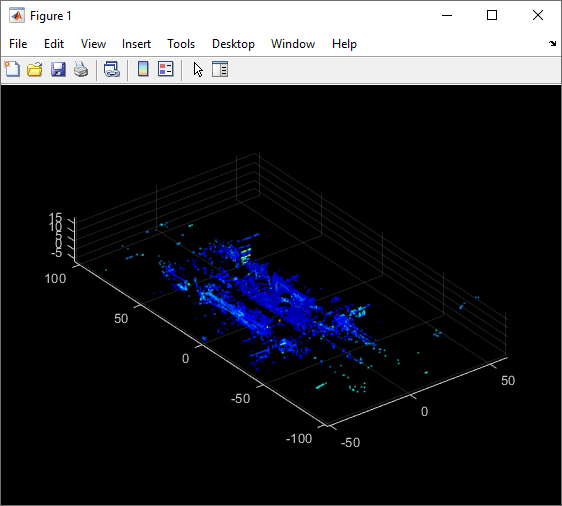Open the Window menu

pyautogui.click(x=293, y=44)
